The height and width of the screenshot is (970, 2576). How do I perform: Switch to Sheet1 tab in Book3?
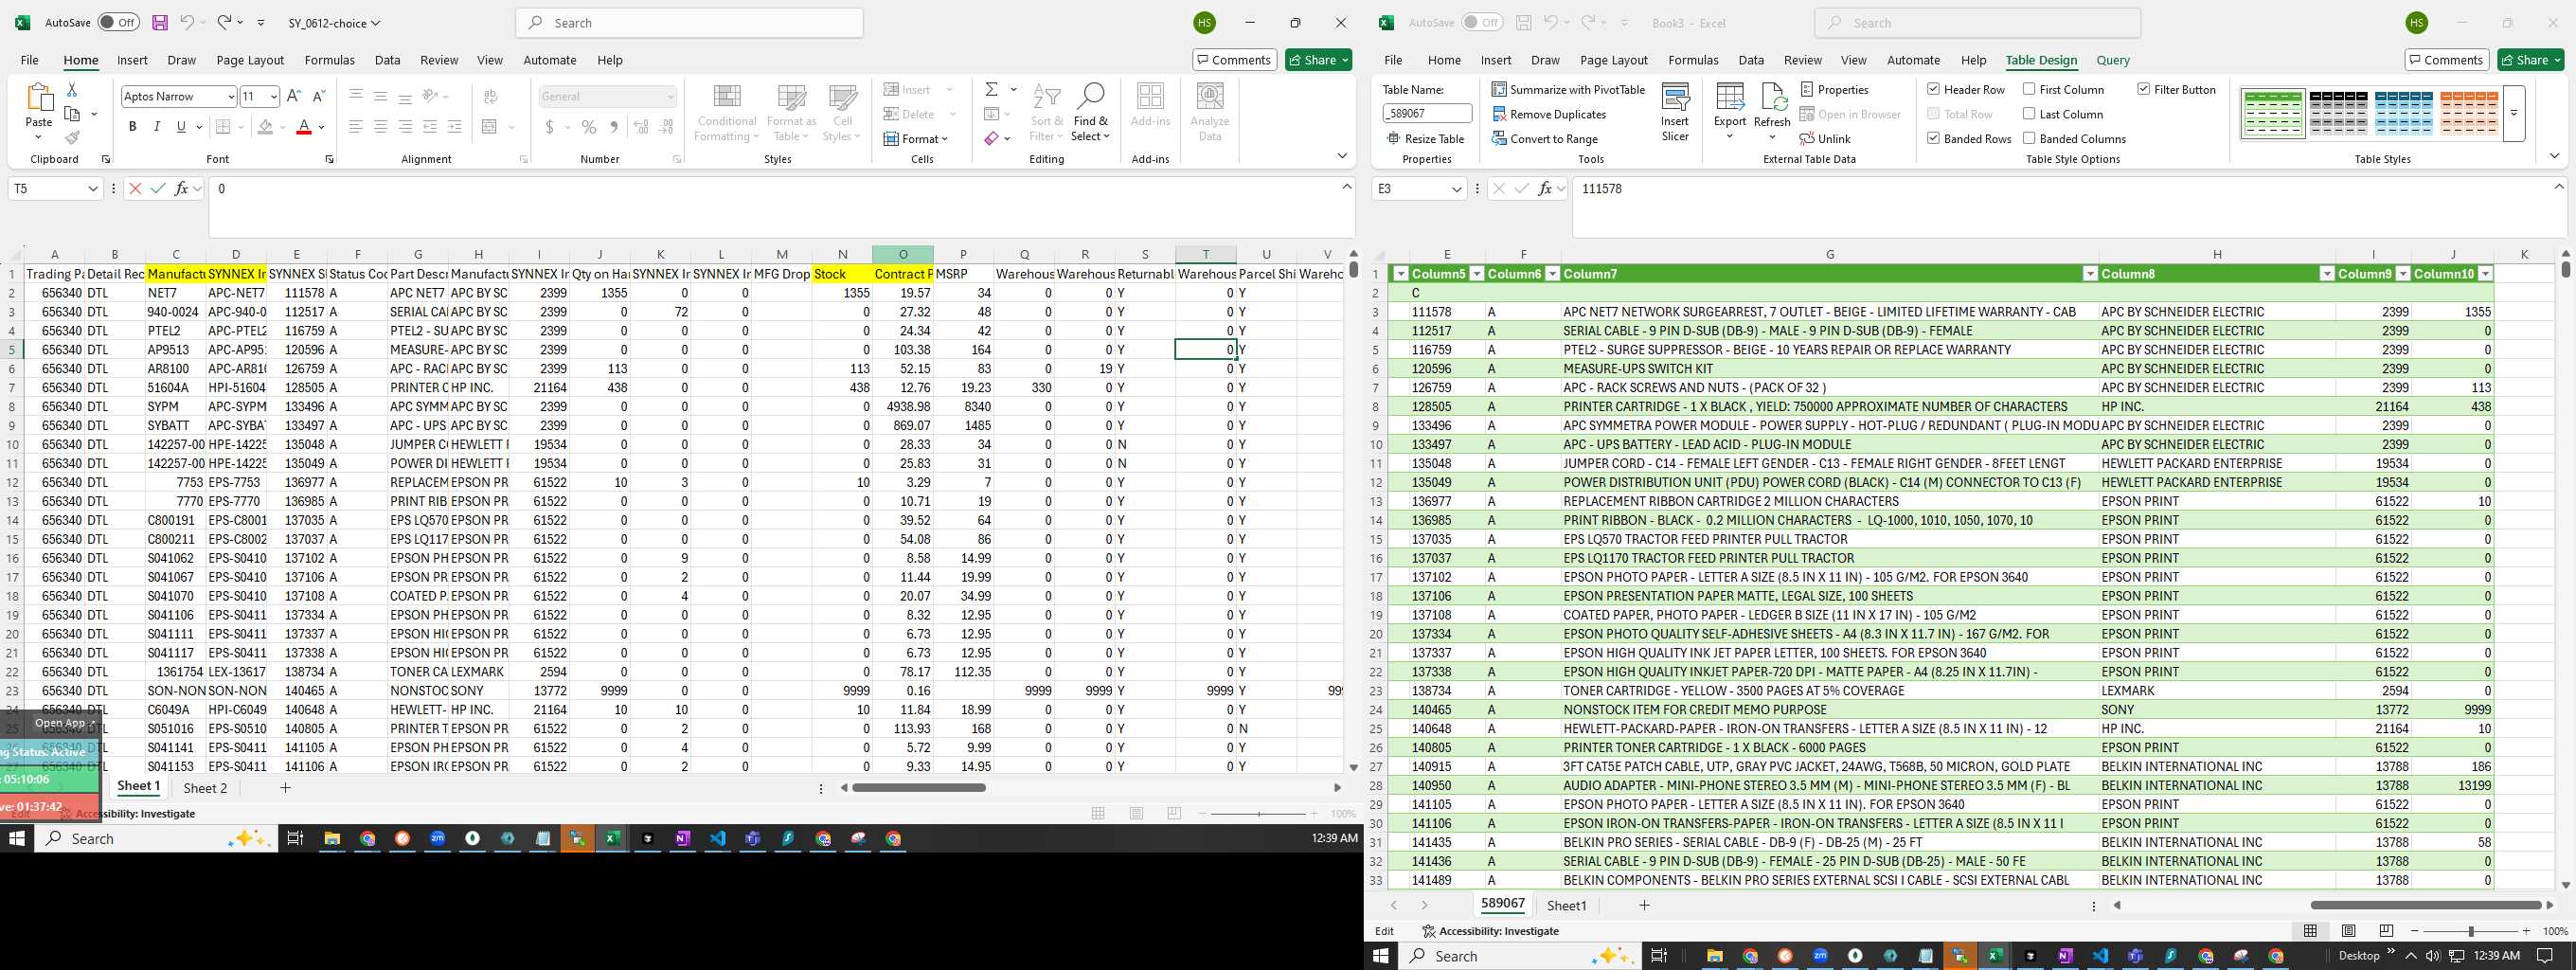tap(1566, 905)
